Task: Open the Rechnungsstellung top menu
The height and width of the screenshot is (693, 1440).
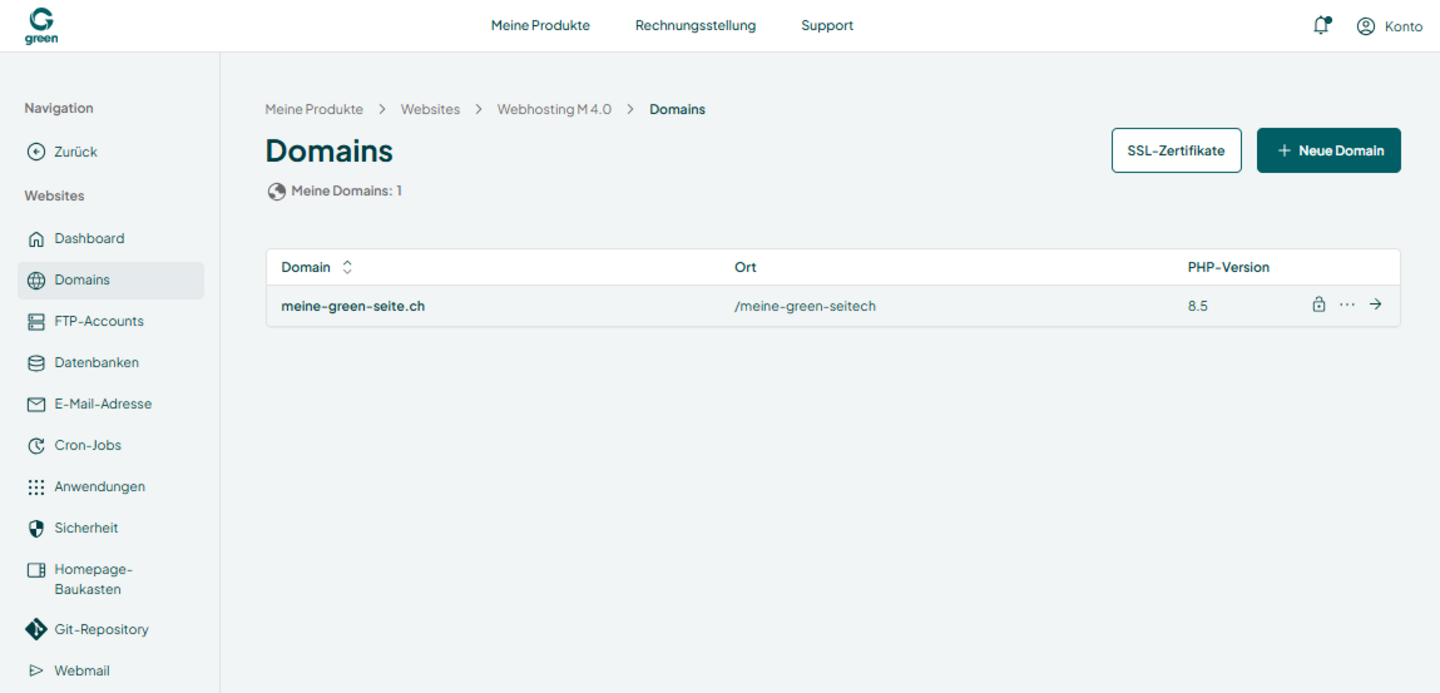Action: coord(695,26)
